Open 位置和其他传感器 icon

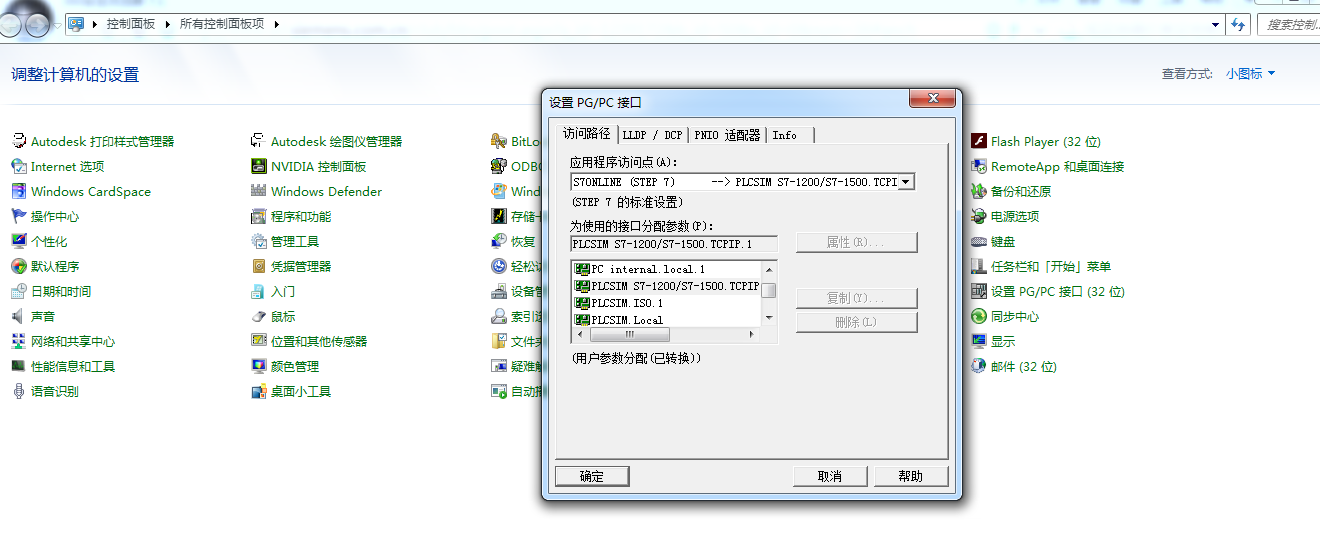coord(259,341)
